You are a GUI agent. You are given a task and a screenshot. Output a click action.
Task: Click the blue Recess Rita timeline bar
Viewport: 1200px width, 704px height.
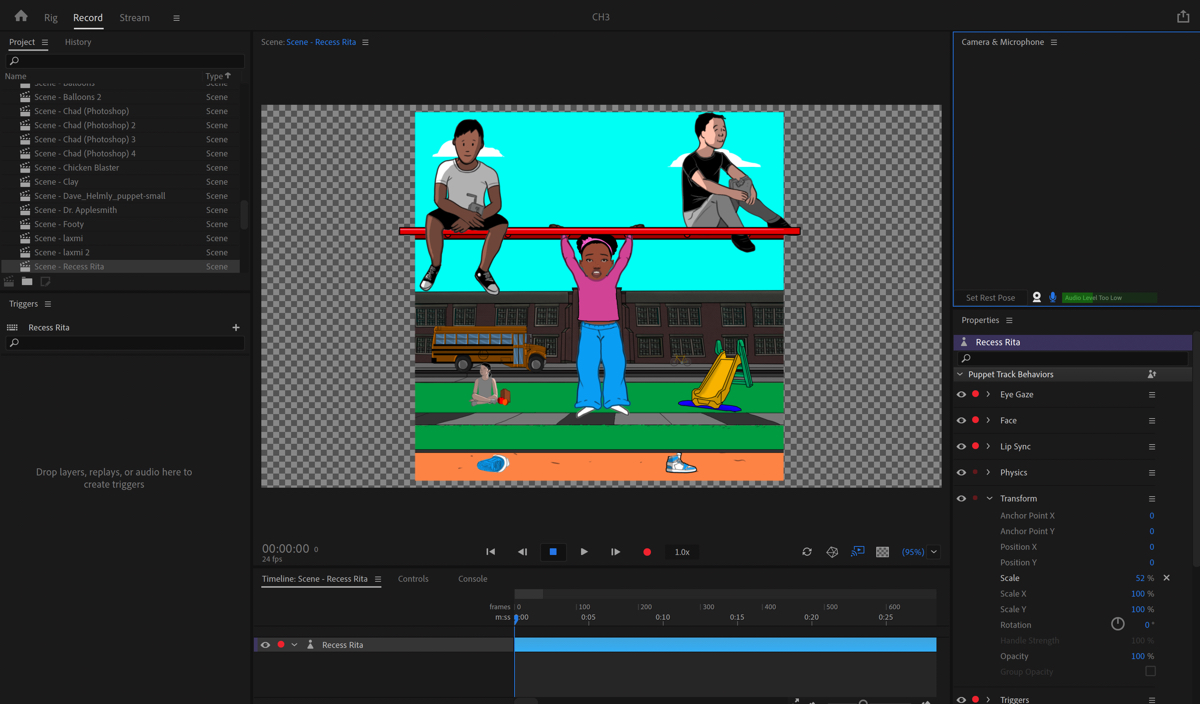725,645
